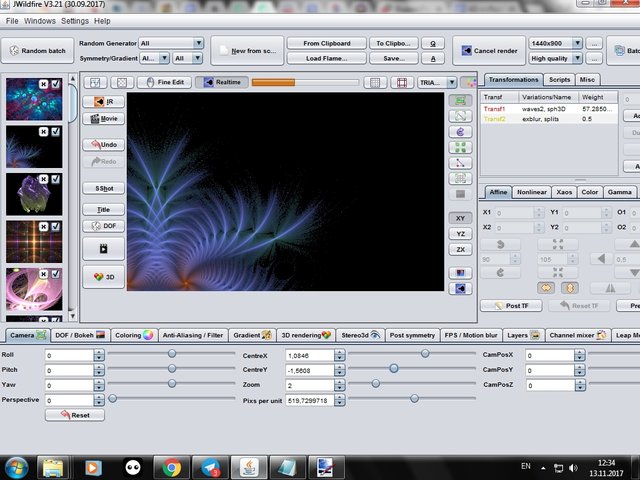The width and height of the screenshot is (640, 480).
Task: Enable the Fine Edit mouse toggle
Action: coord(165,82)
